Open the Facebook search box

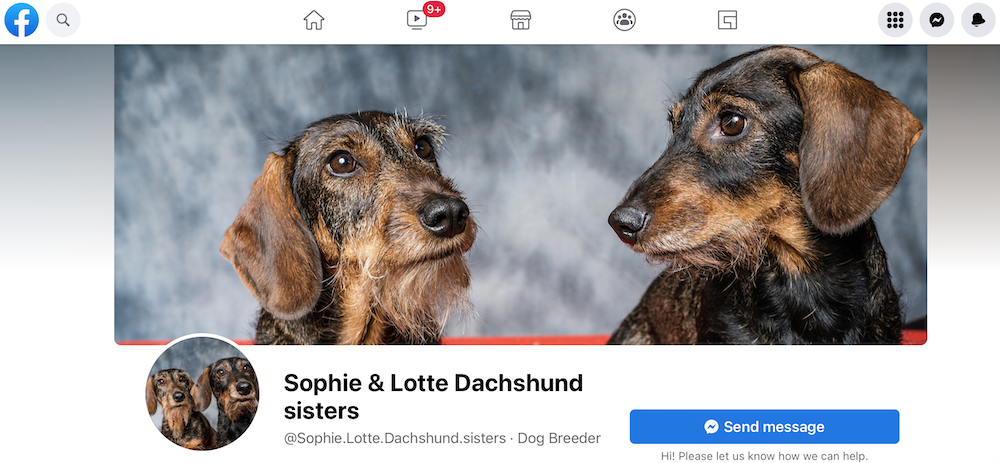pyautogui.click(x=63, y=20)
